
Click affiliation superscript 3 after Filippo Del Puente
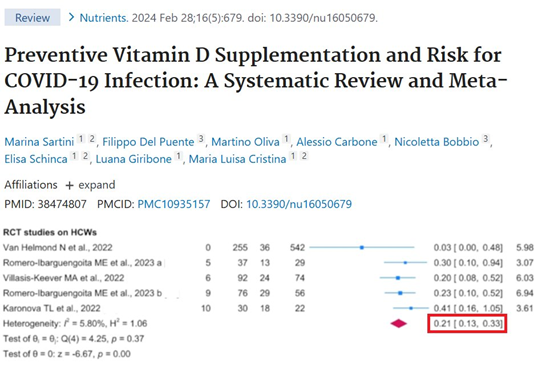pyautogui.click(x=201, y=139)
